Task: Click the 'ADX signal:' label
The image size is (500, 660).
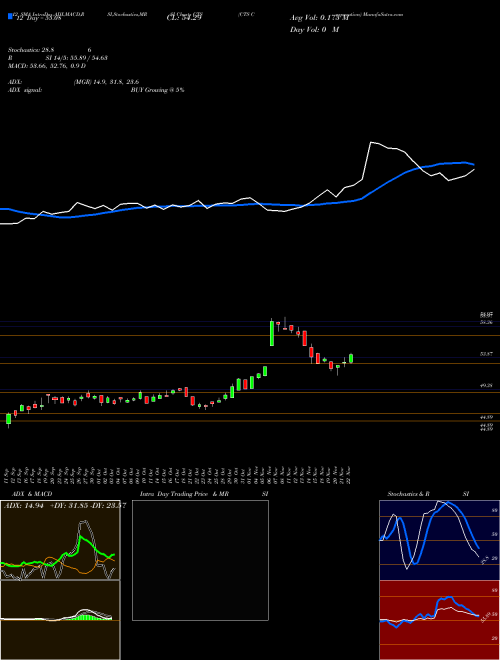Action: pyautogui.click(x=25, y=90)
